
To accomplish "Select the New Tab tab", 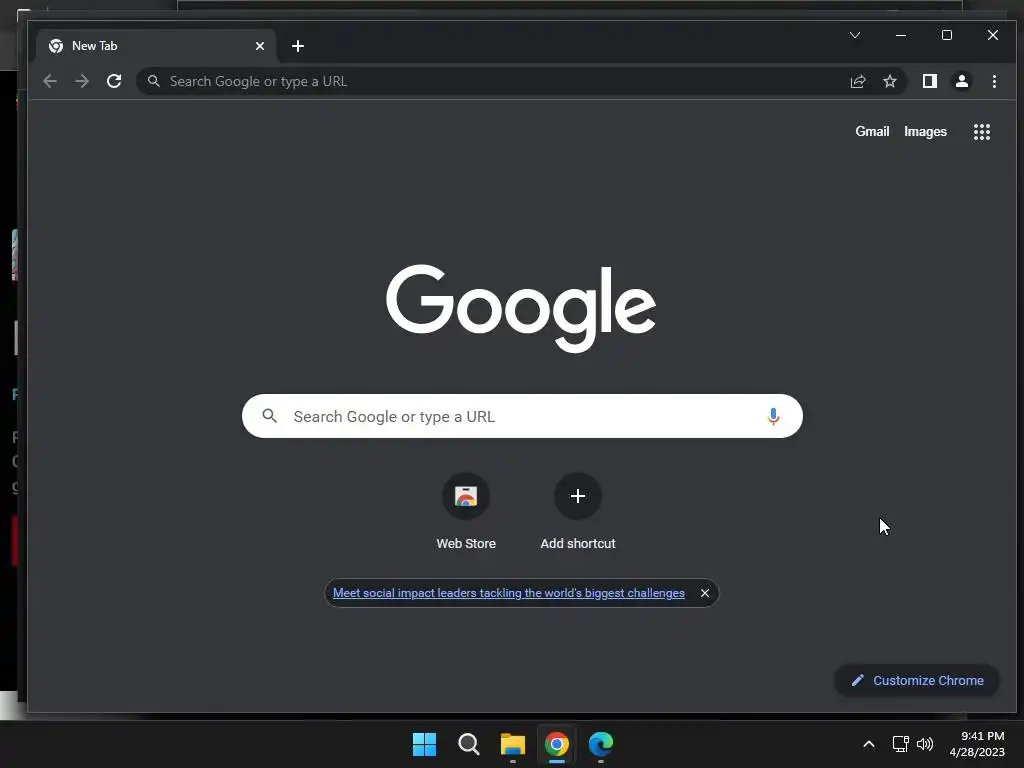I will pyautogui.click(x=155, y=46).
